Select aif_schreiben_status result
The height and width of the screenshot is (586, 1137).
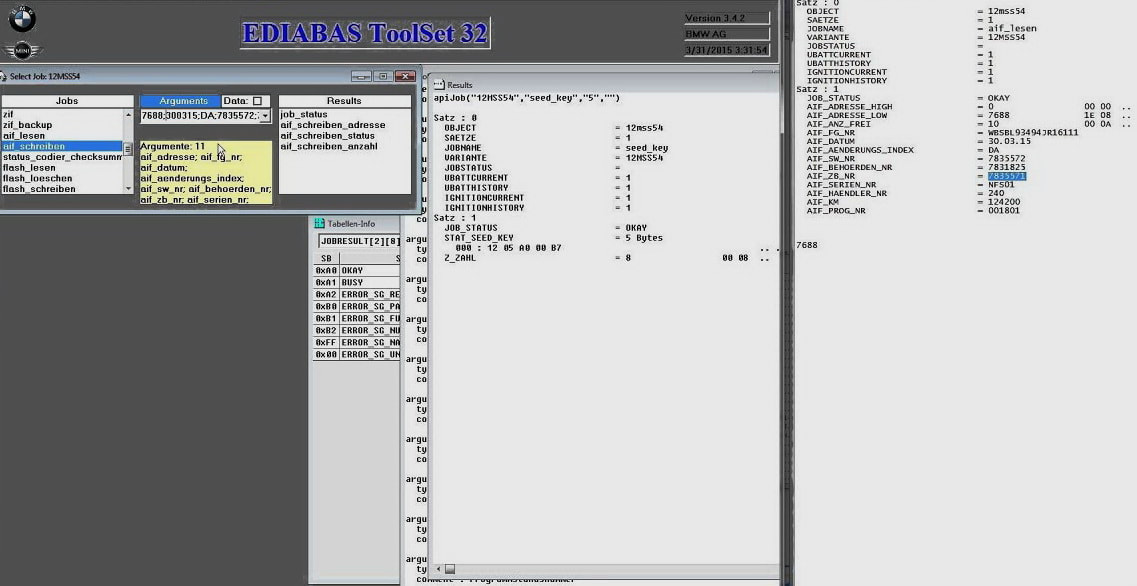328,136
